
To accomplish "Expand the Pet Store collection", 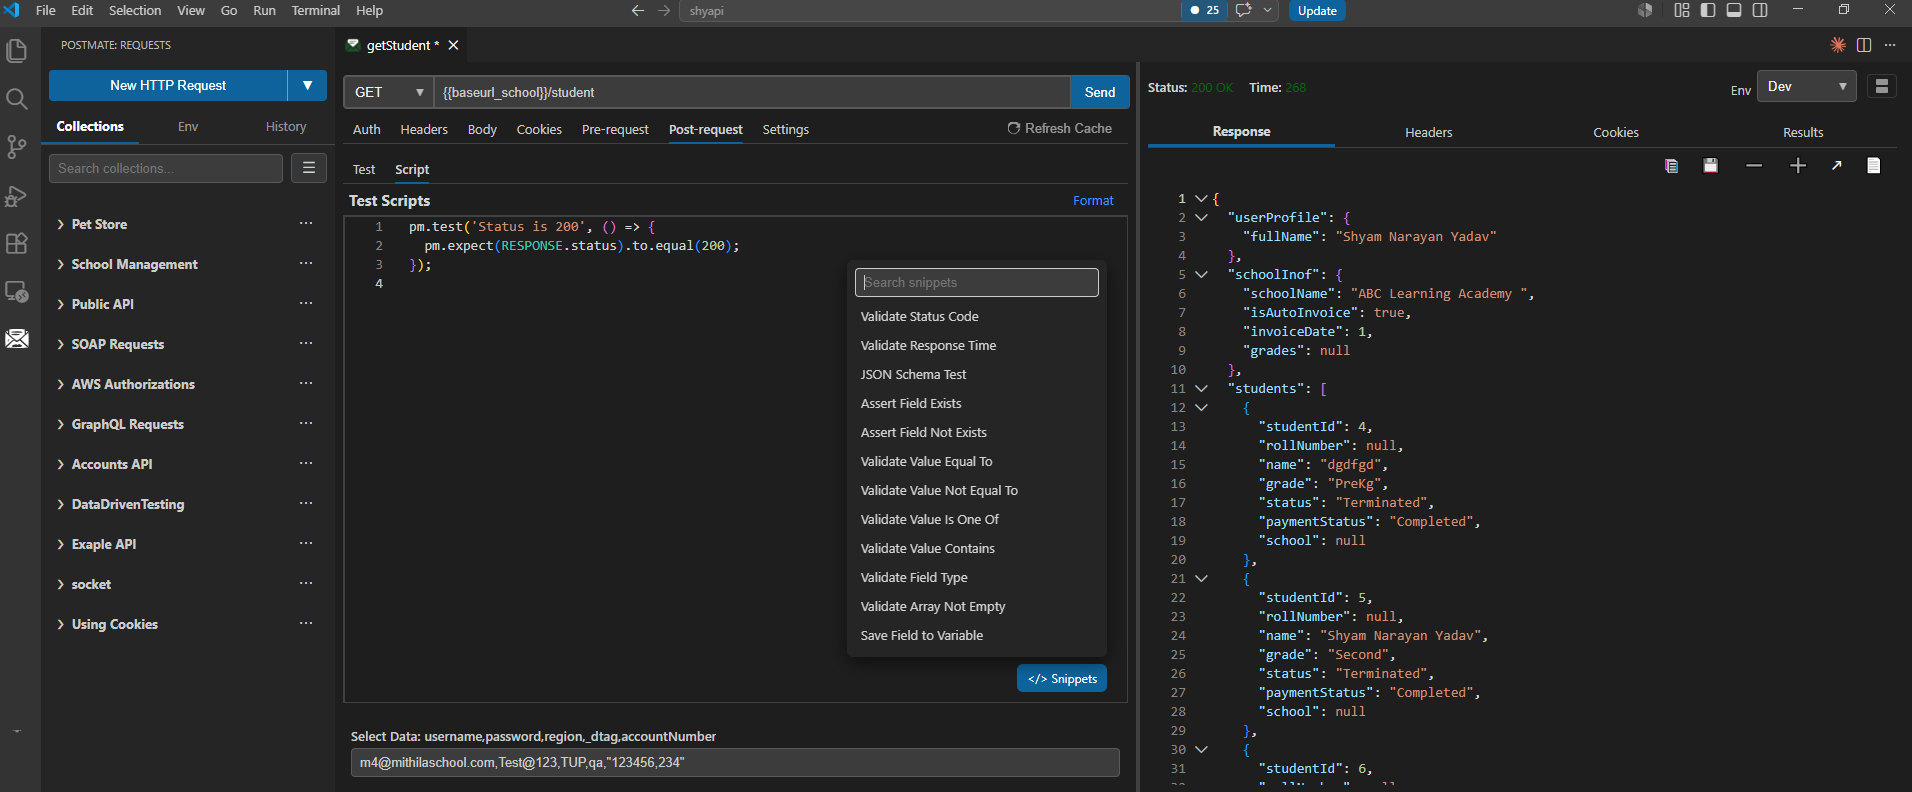I will 61,224.
